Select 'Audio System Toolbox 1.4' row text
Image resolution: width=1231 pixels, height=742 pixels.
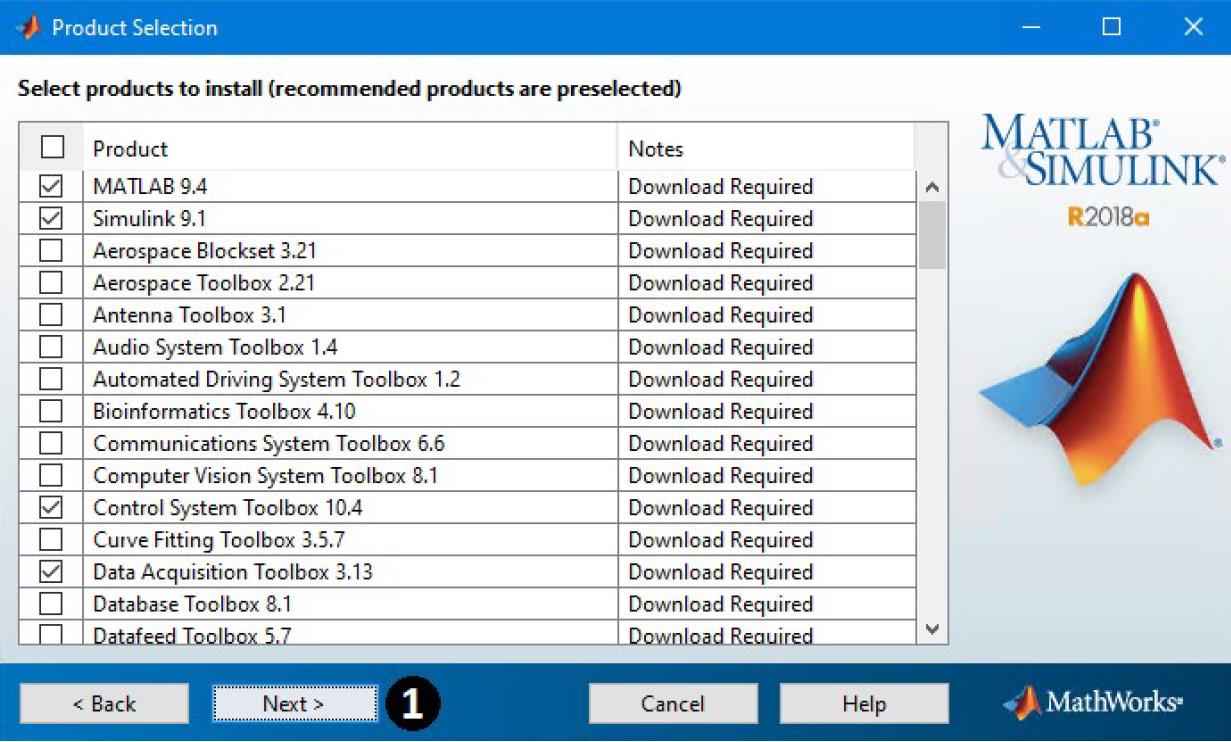pyautogui.click(x=215, y=347)
